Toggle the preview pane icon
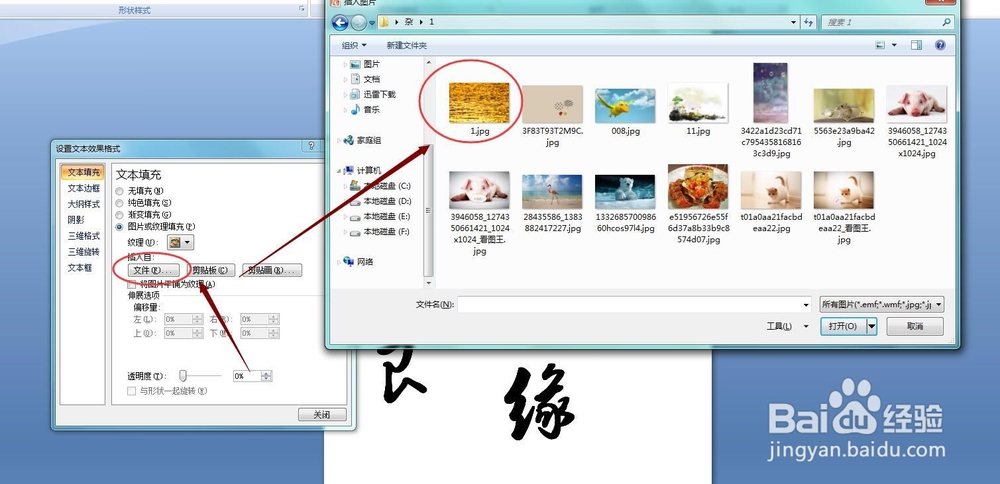 point(916,45)
